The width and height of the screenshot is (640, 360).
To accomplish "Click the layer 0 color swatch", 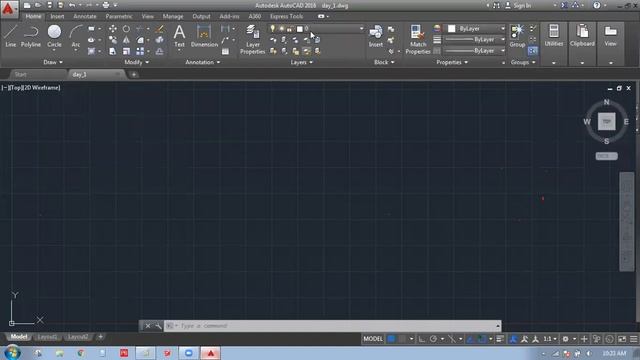I will [x=300, y=29].
